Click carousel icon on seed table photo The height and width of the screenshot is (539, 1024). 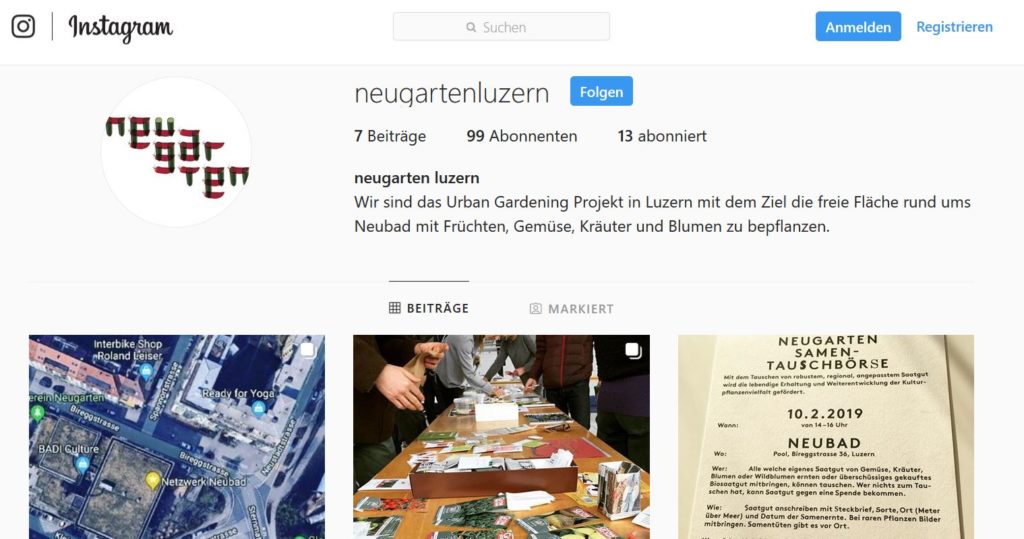632,350
